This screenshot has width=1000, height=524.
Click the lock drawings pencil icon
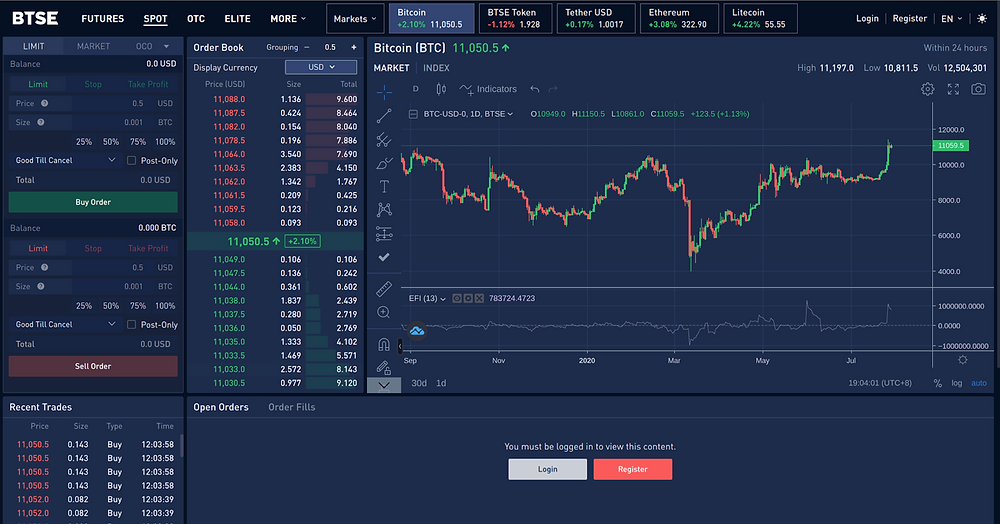pyautogui.click(x=384, y=367)
